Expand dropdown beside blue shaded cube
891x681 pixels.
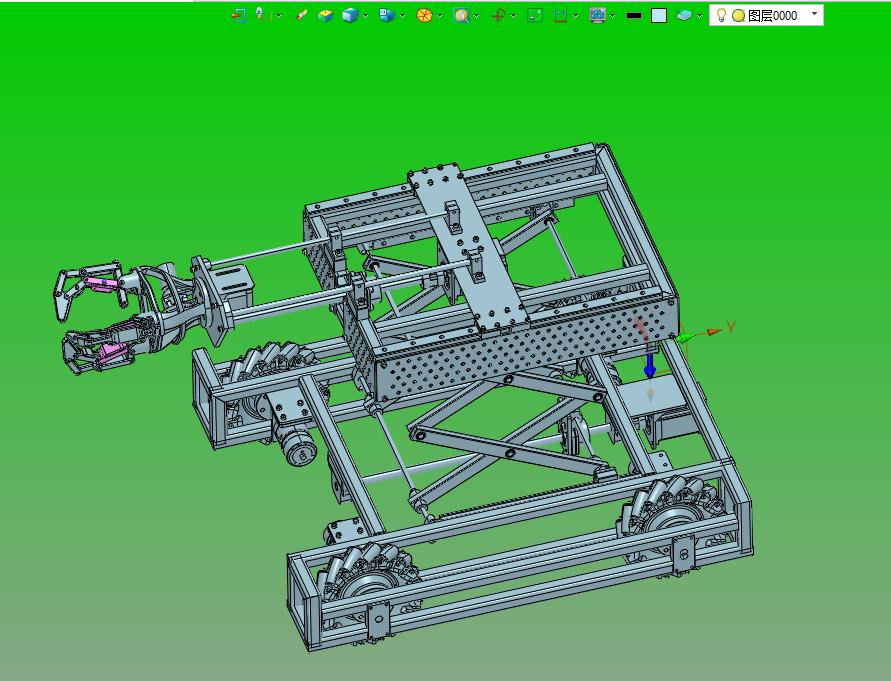coord(365,16)
